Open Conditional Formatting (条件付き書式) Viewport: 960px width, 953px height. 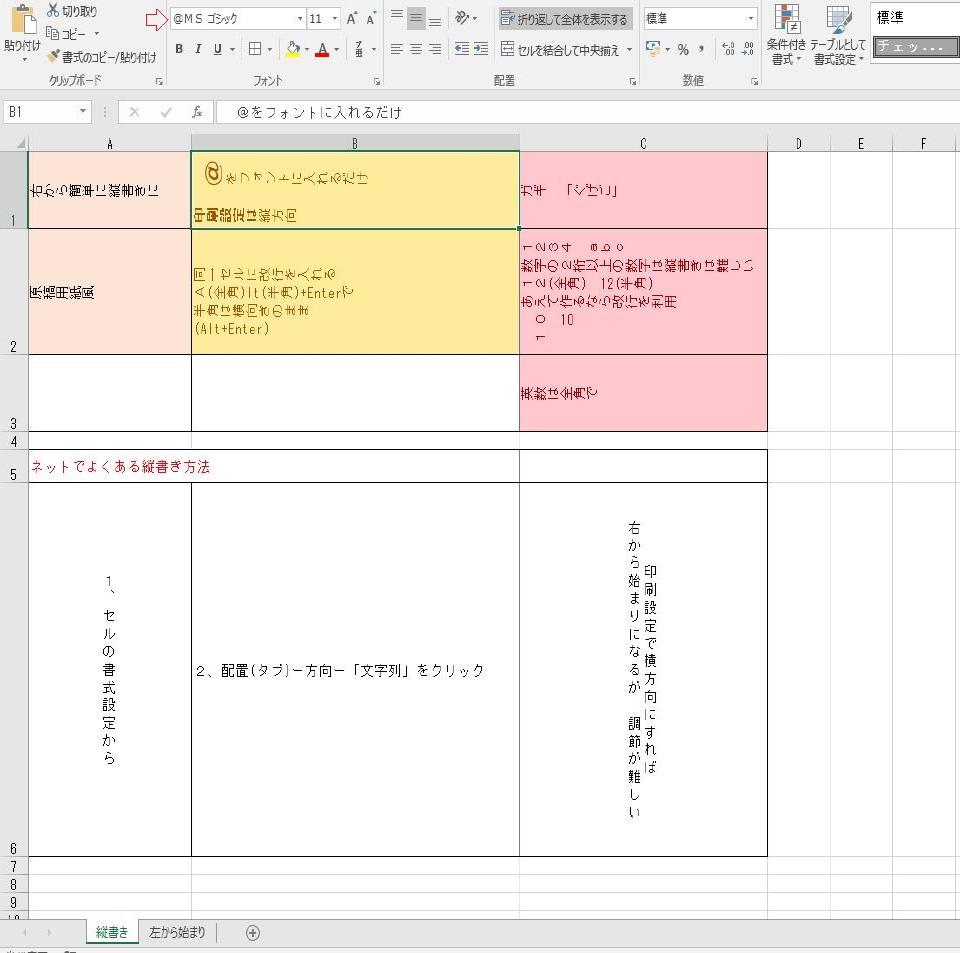point(787,34)
